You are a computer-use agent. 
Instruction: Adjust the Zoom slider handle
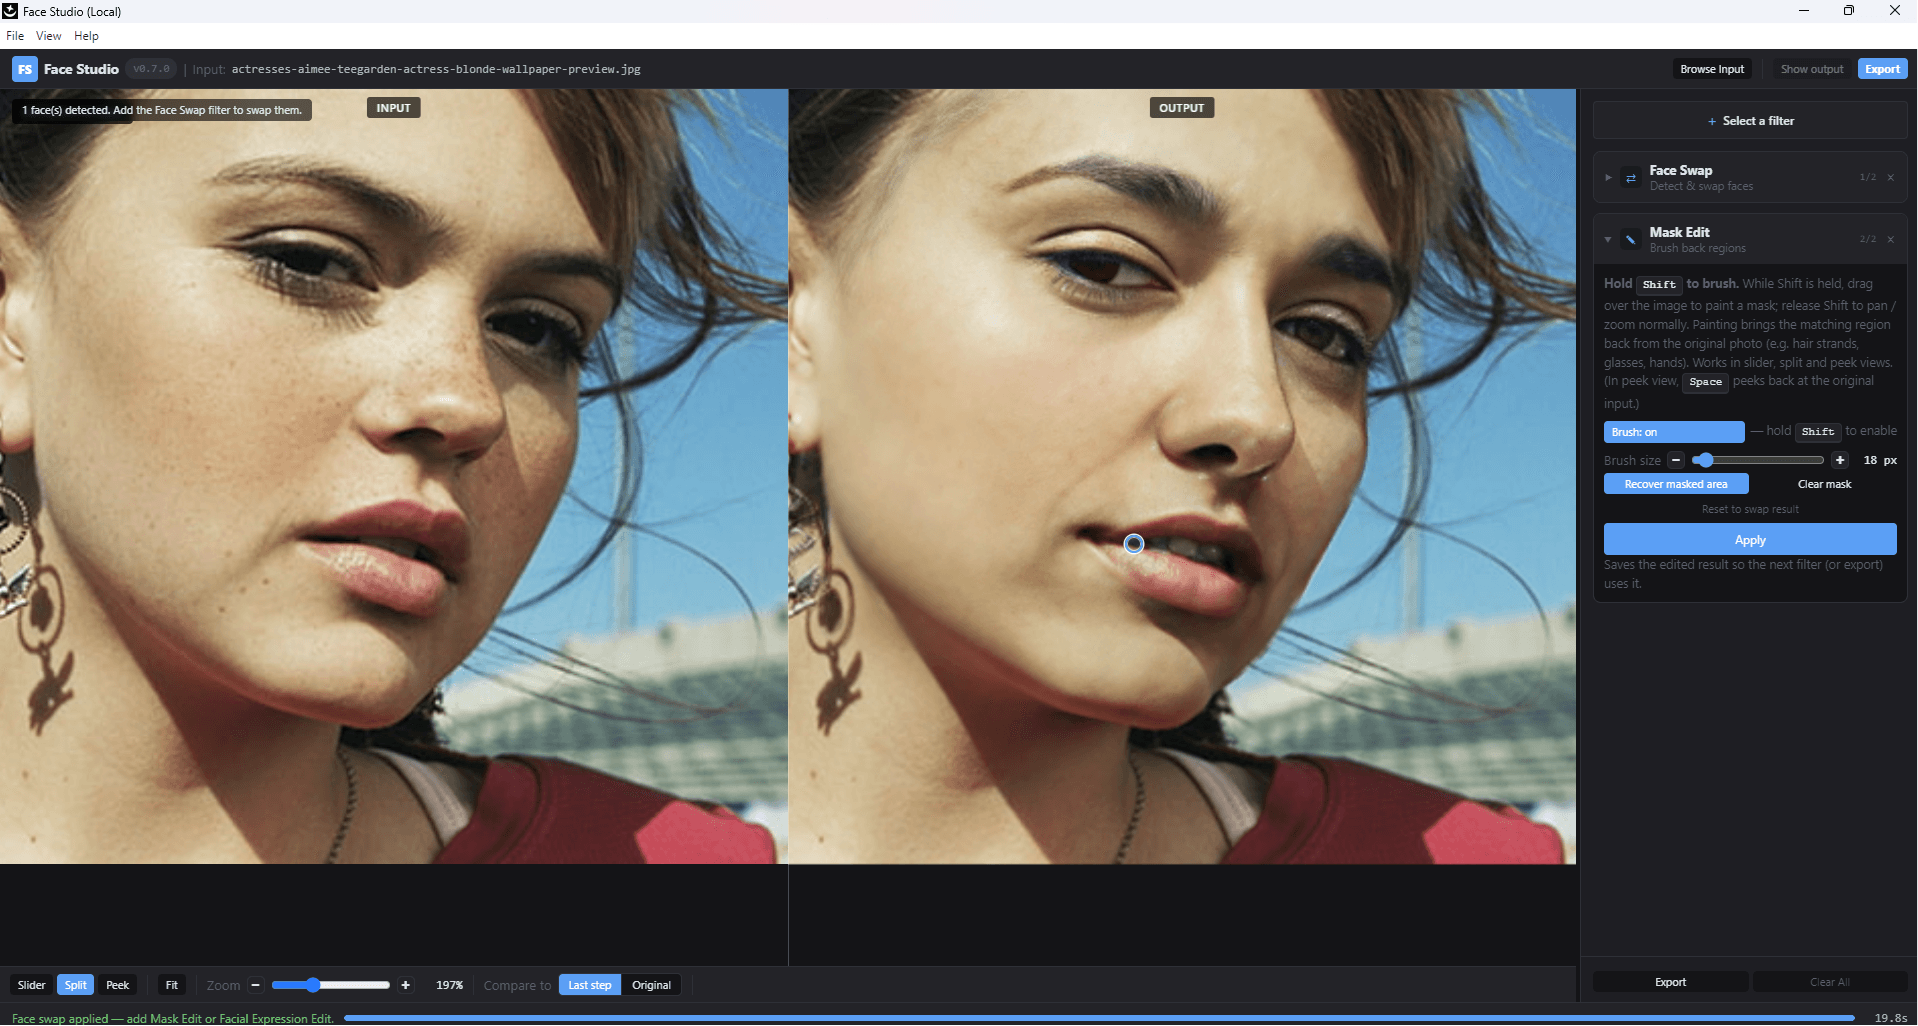pyautogui.click(x=313, y=985)
